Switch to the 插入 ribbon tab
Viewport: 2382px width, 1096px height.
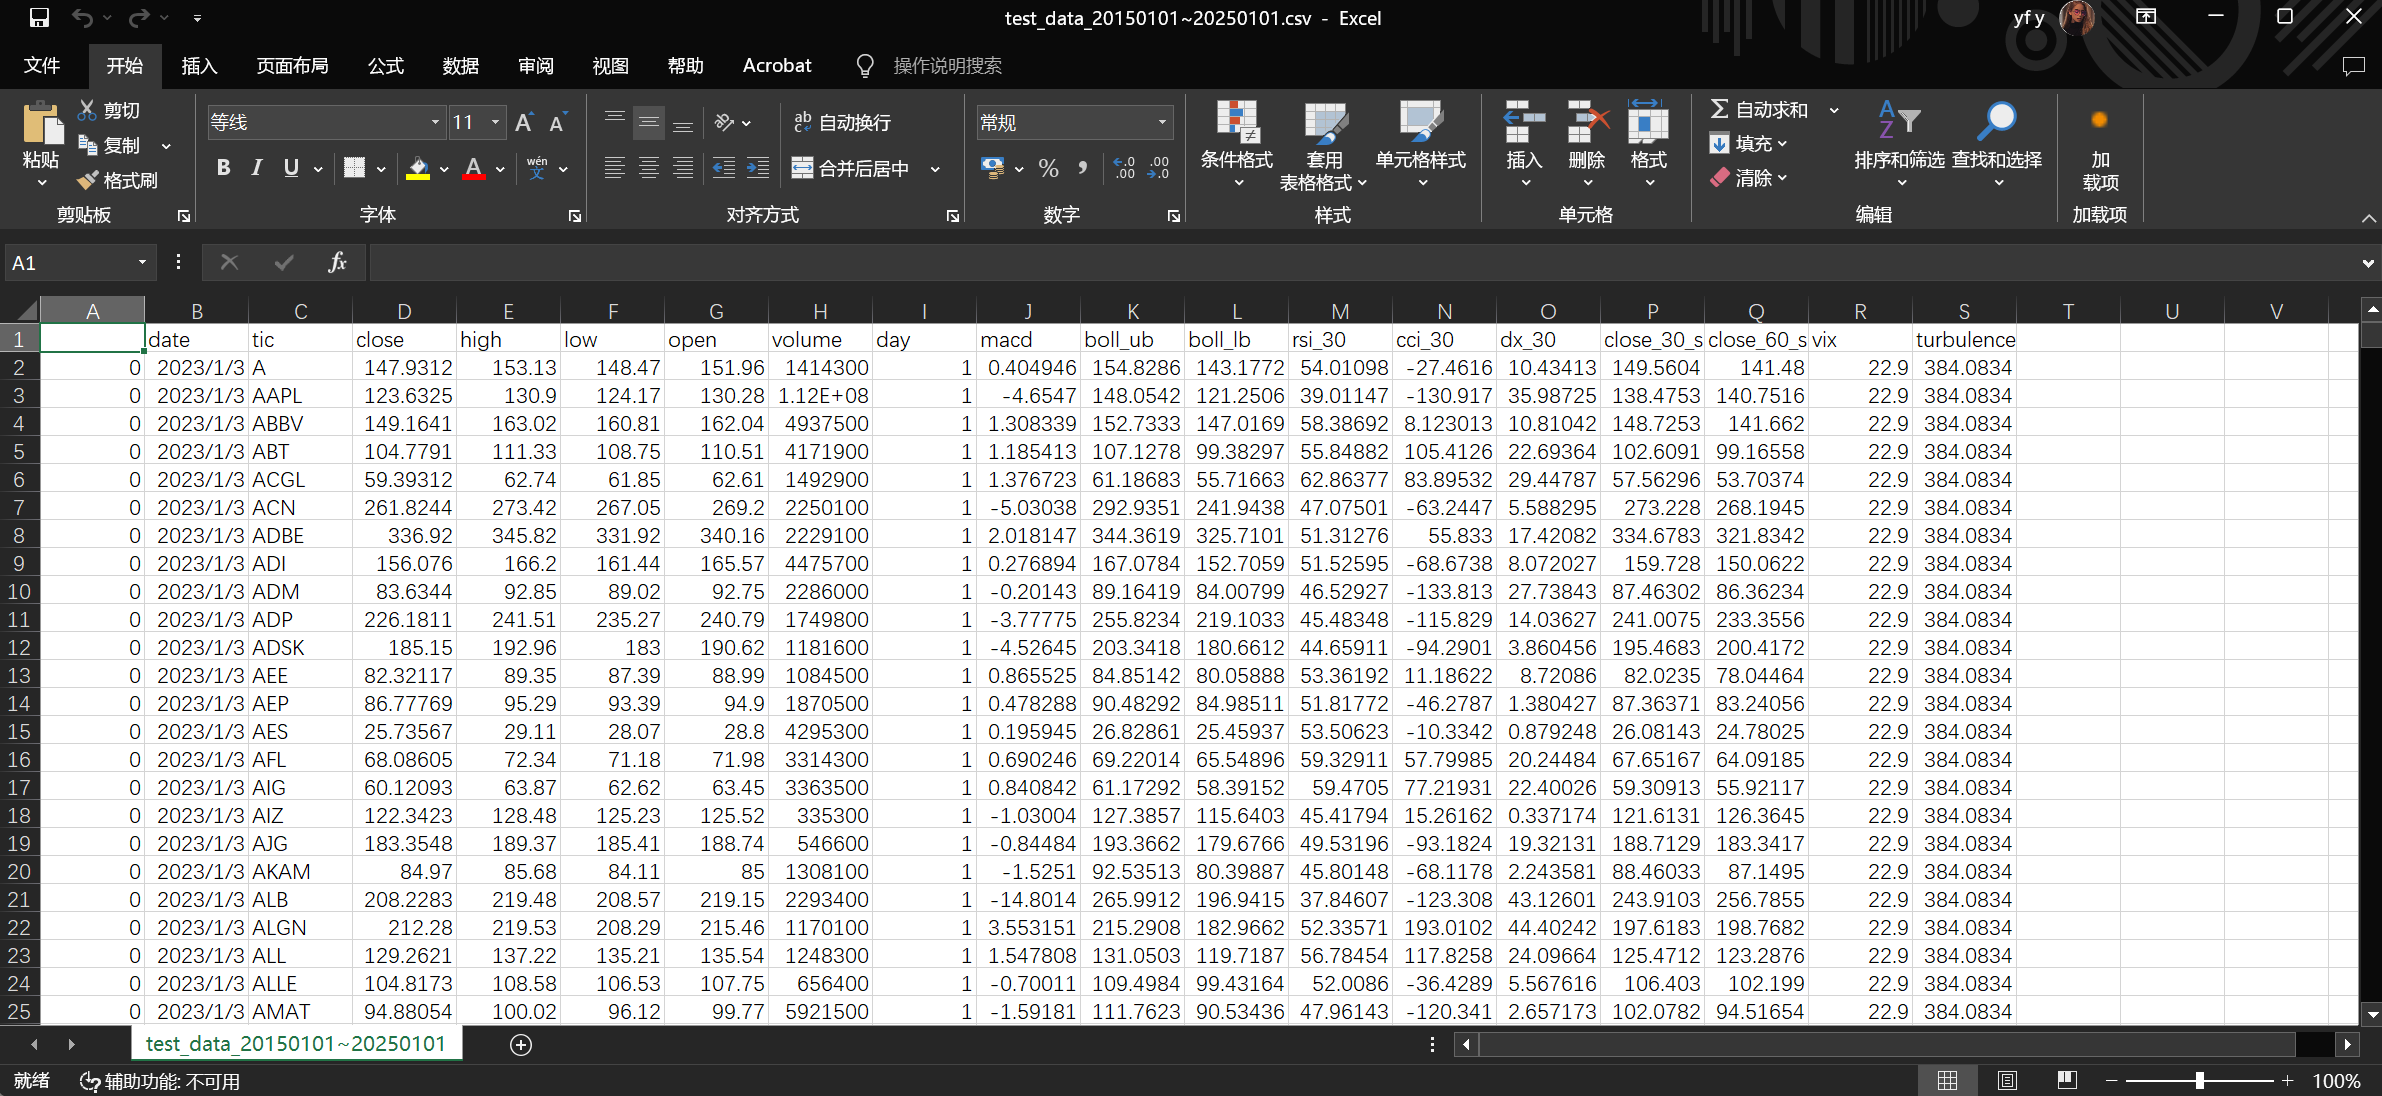tap(199, 66)
